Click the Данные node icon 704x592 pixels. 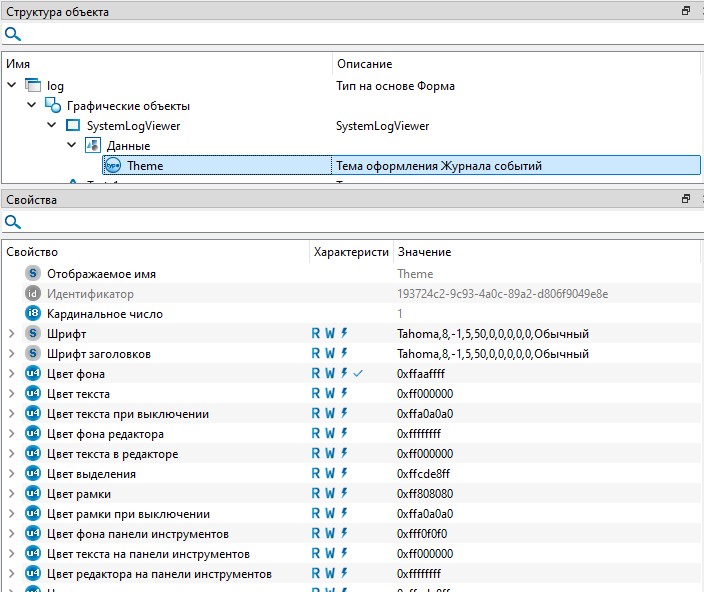(93, 146)
